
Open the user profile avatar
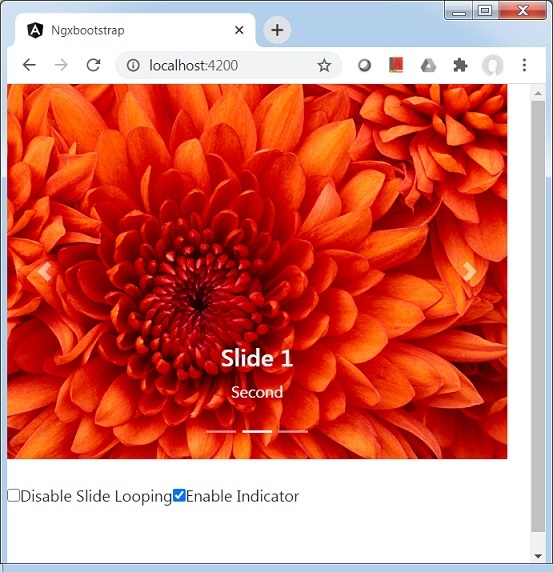(x=492, y=66)
